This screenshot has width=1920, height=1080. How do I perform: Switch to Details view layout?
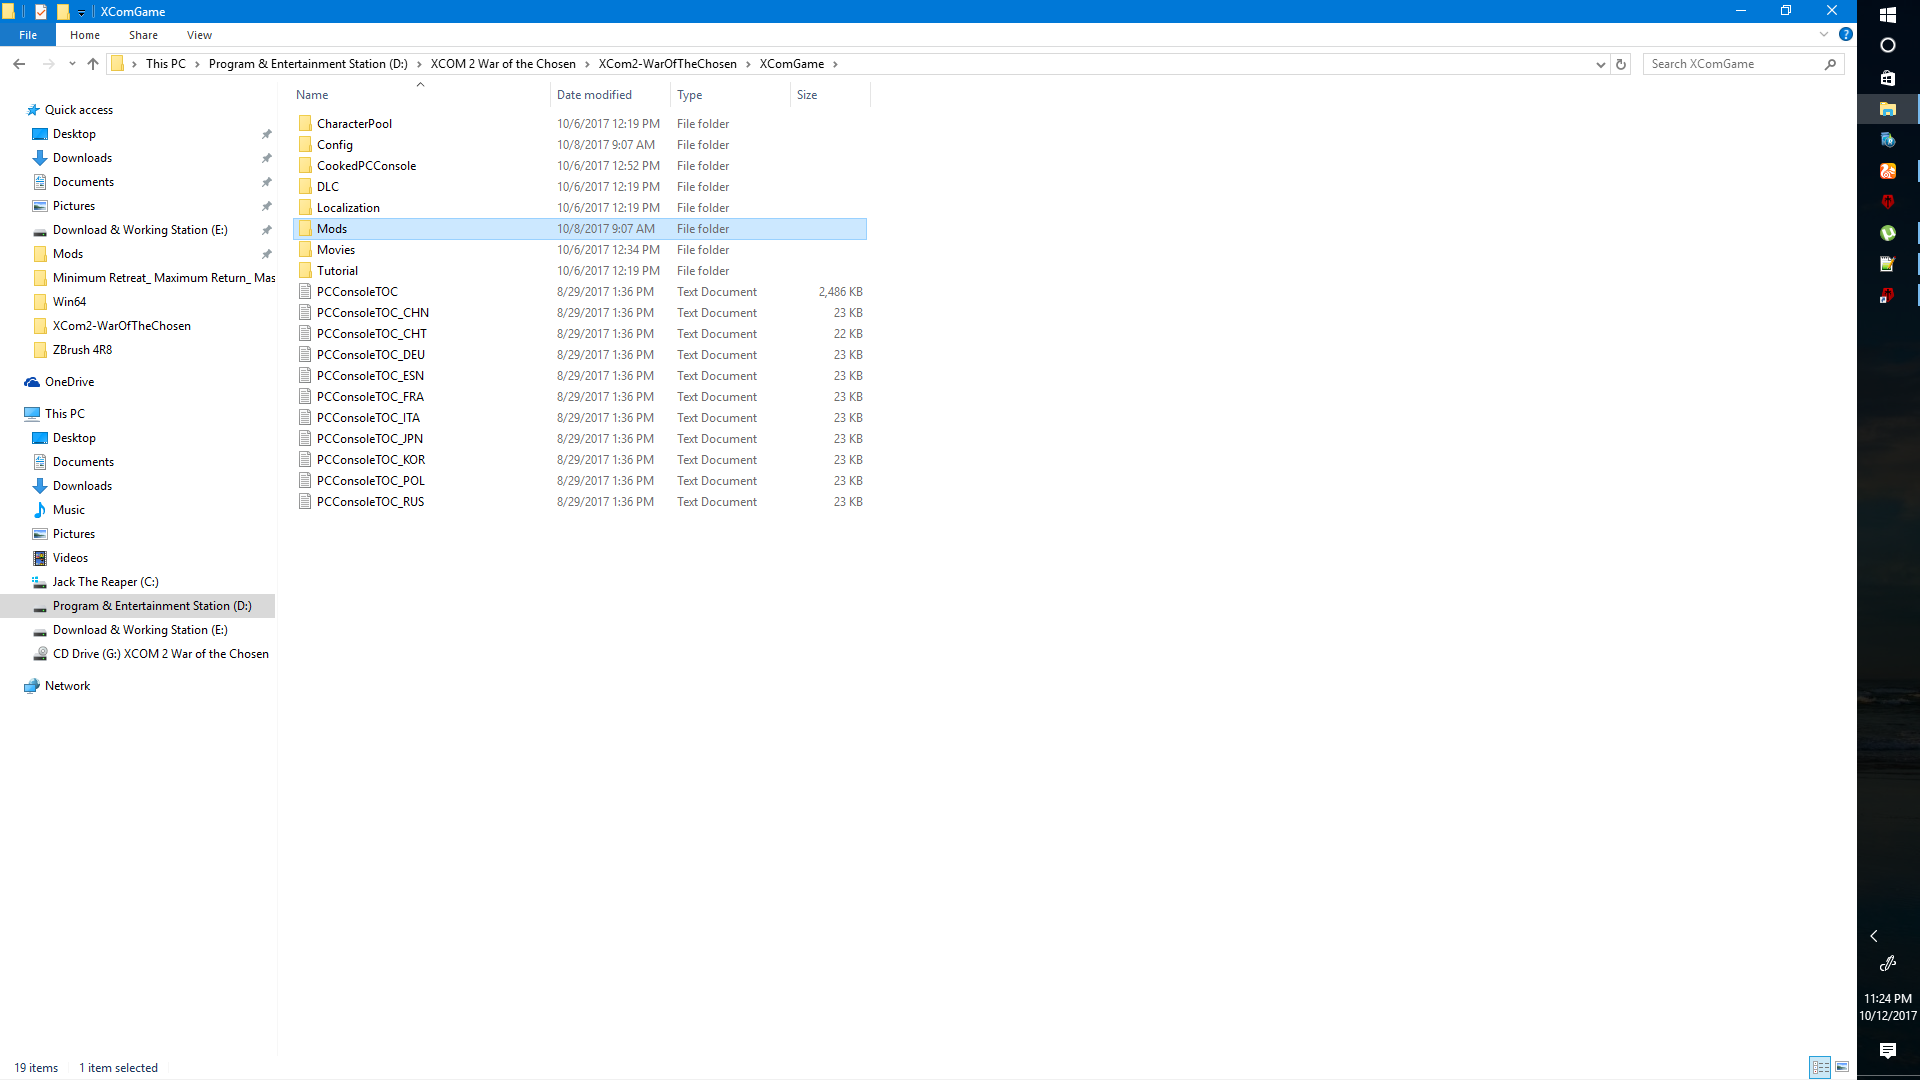click(x=1820, y=1067)
